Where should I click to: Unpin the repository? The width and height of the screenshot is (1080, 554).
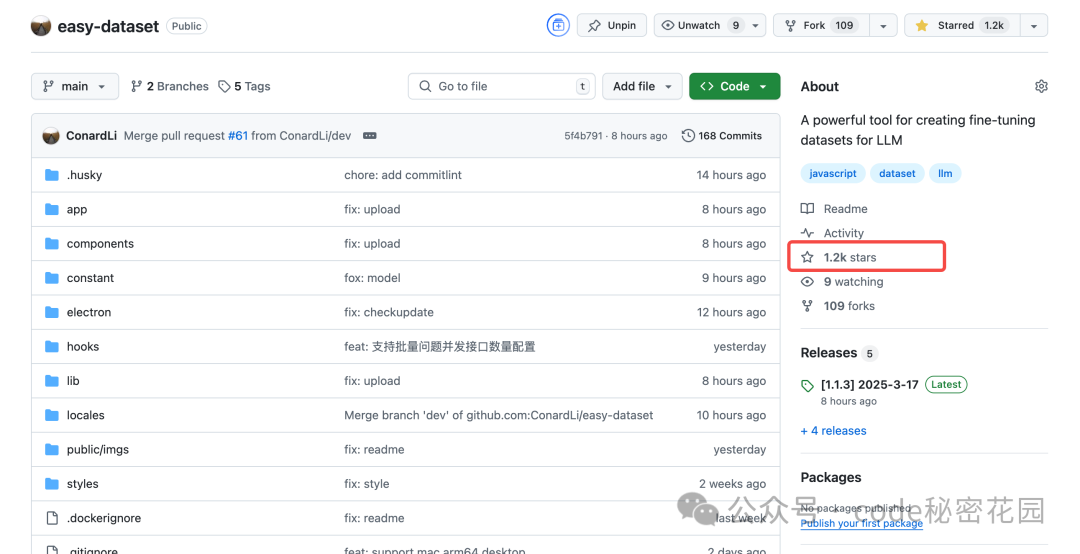612,25
